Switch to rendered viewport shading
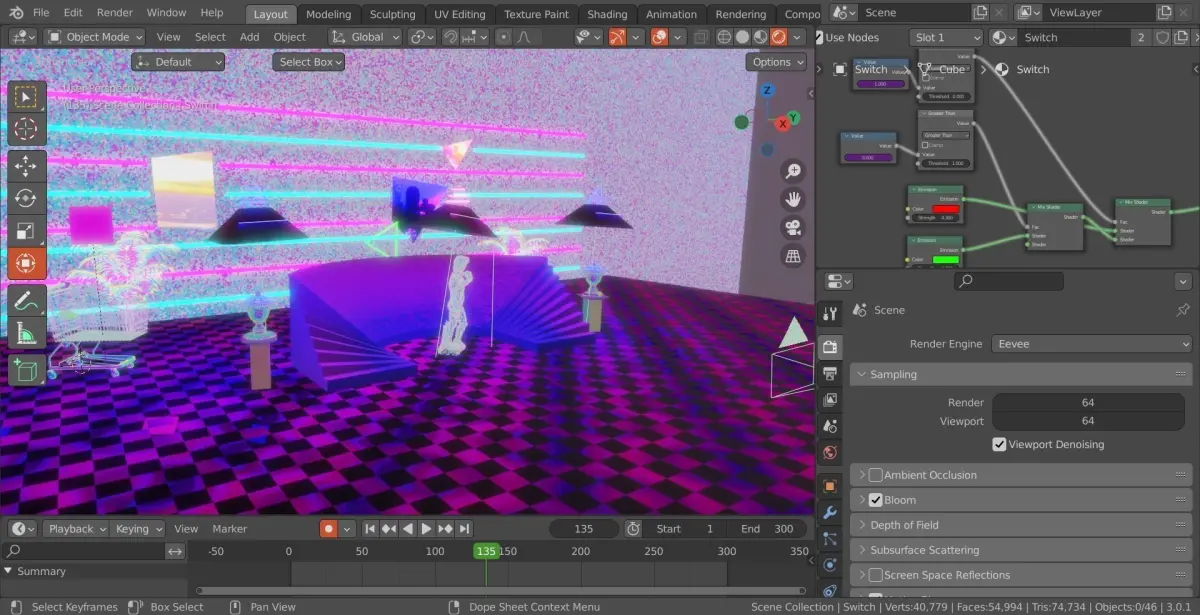The height and width of the screenshot is (615, 1200). click(779, 37)
